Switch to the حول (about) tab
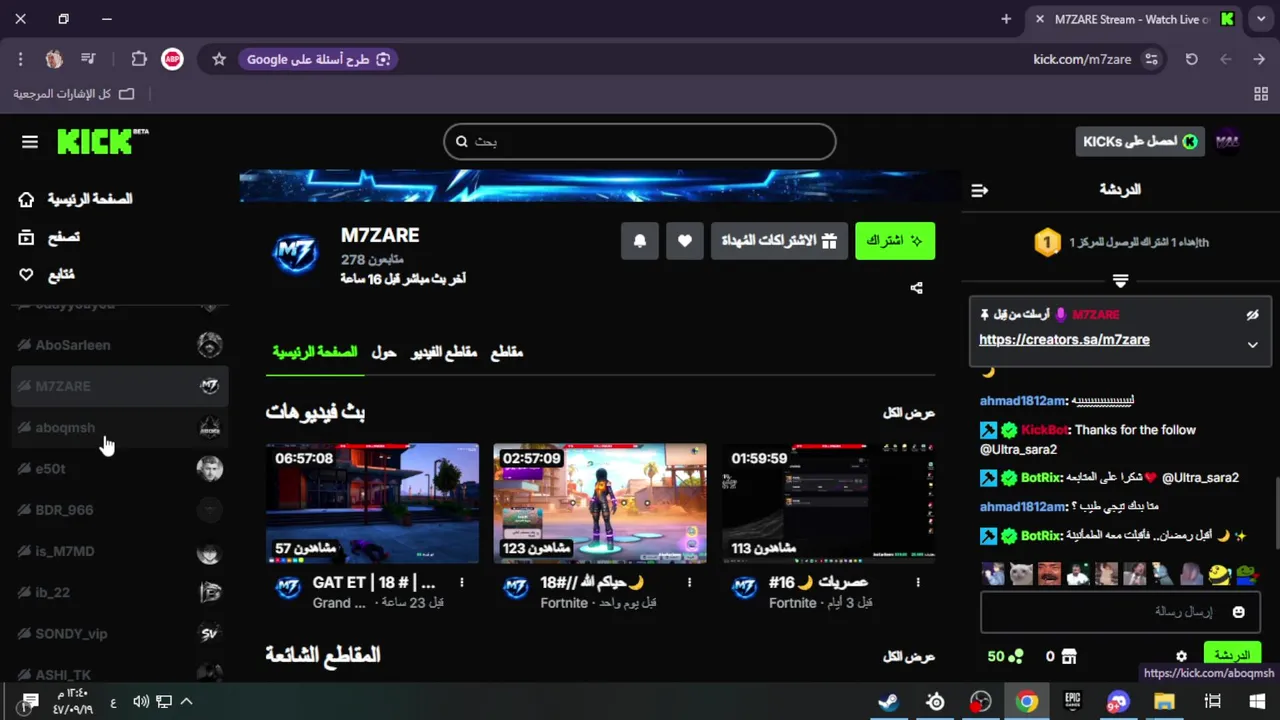Screen dimensions: 1280x720 384,352
